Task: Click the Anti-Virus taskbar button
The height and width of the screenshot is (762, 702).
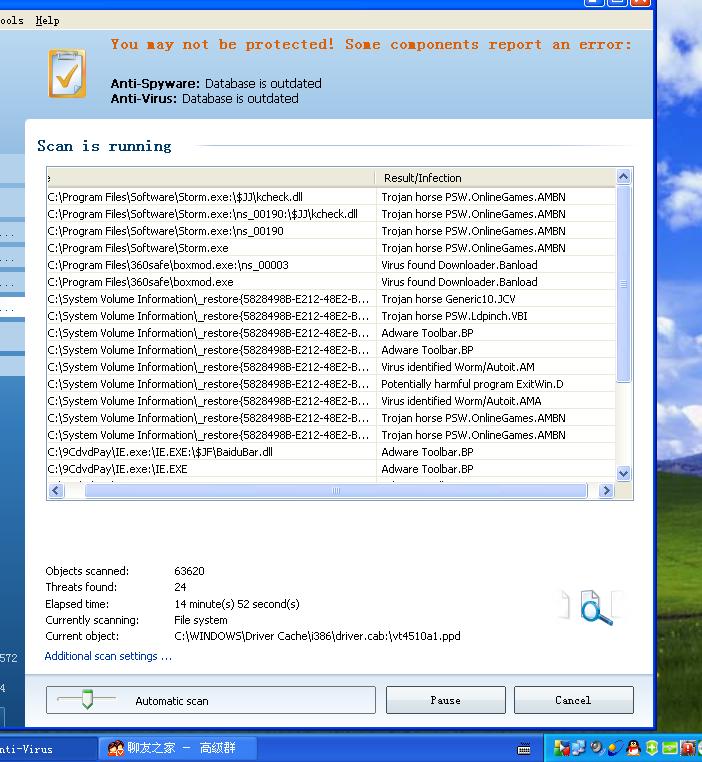Action: (48, 749)
